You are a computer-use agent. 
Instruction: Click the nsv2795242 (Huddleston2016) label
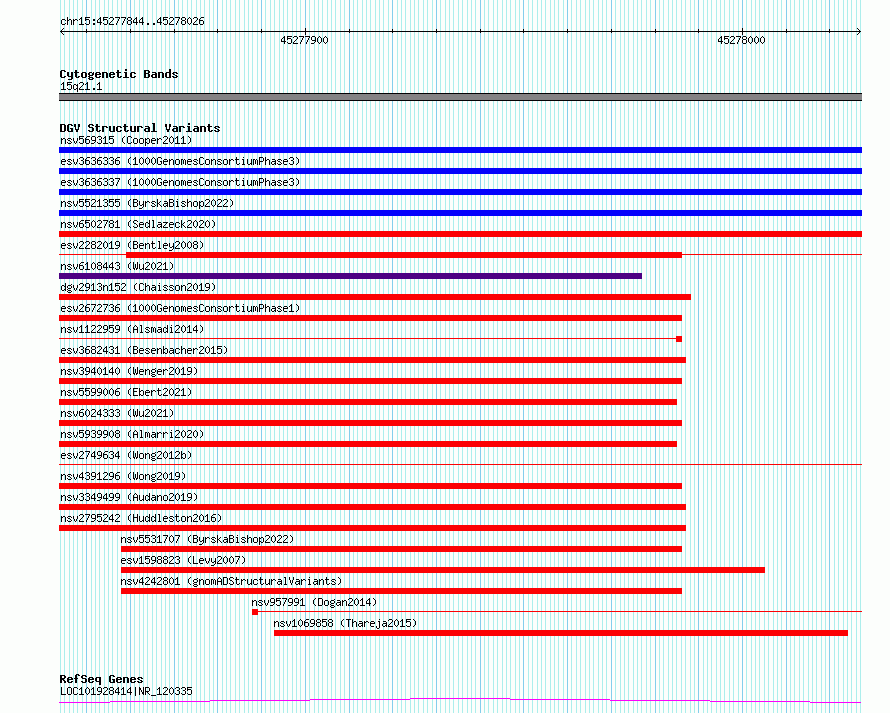[141, 518]
